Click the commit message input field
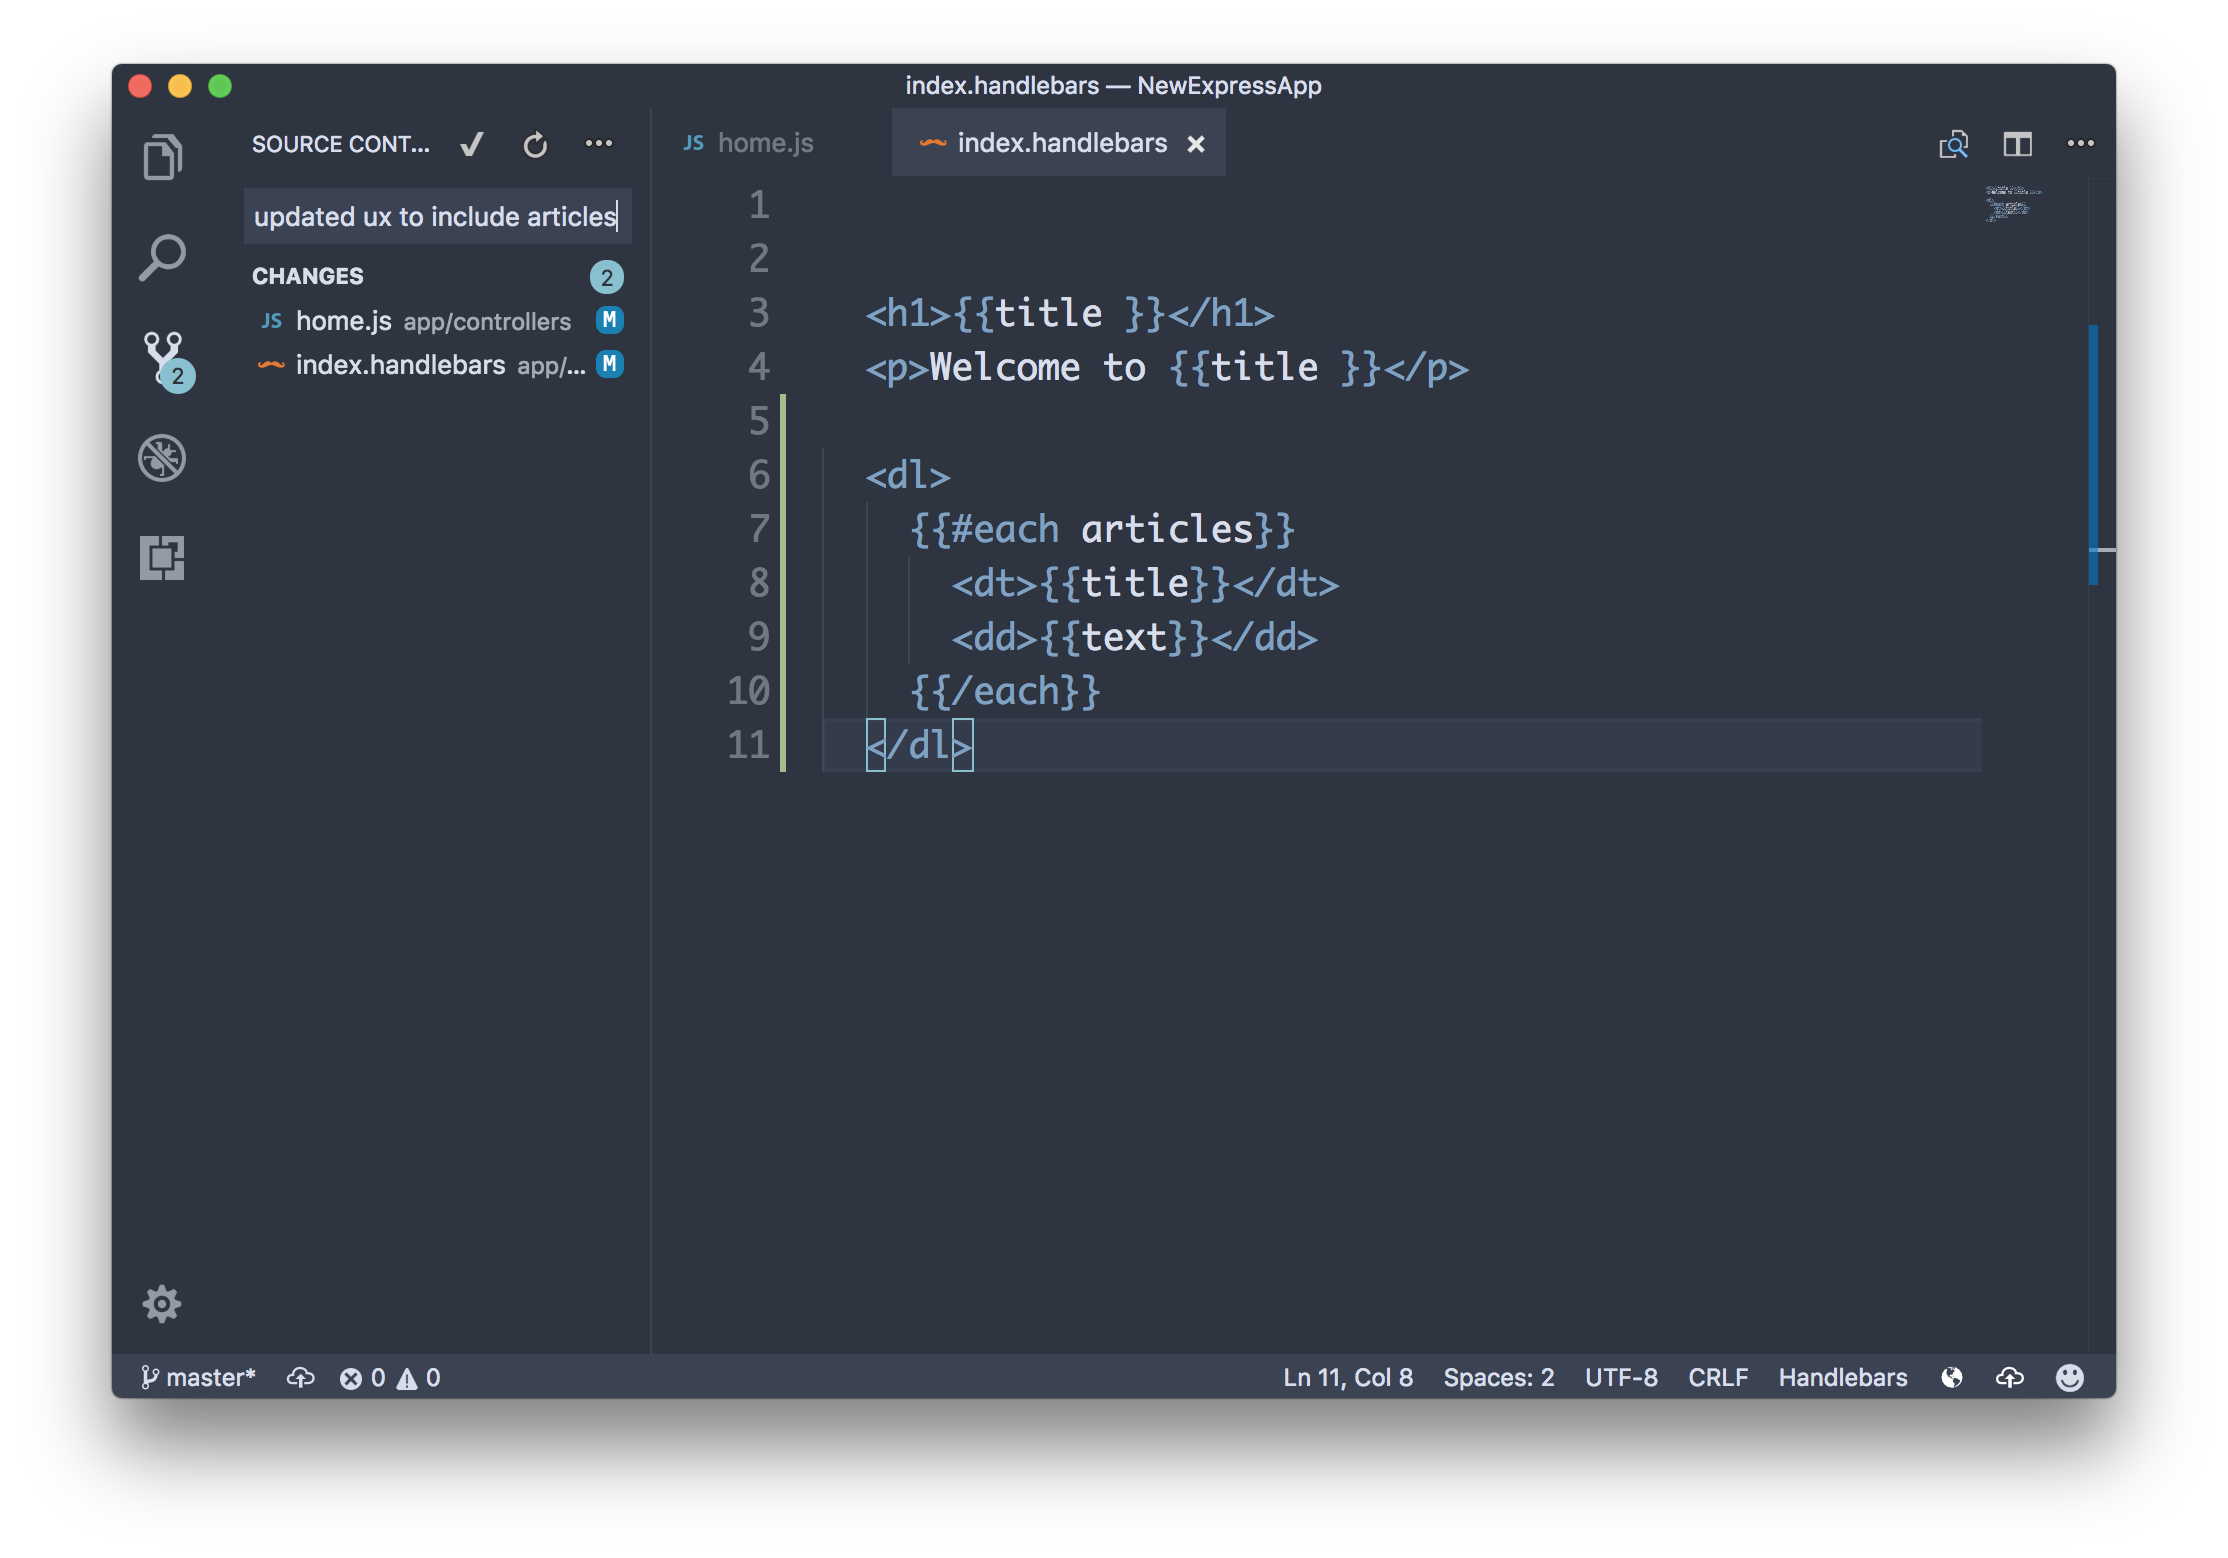Screen dimensions: 2228x1558 [437, 216]
